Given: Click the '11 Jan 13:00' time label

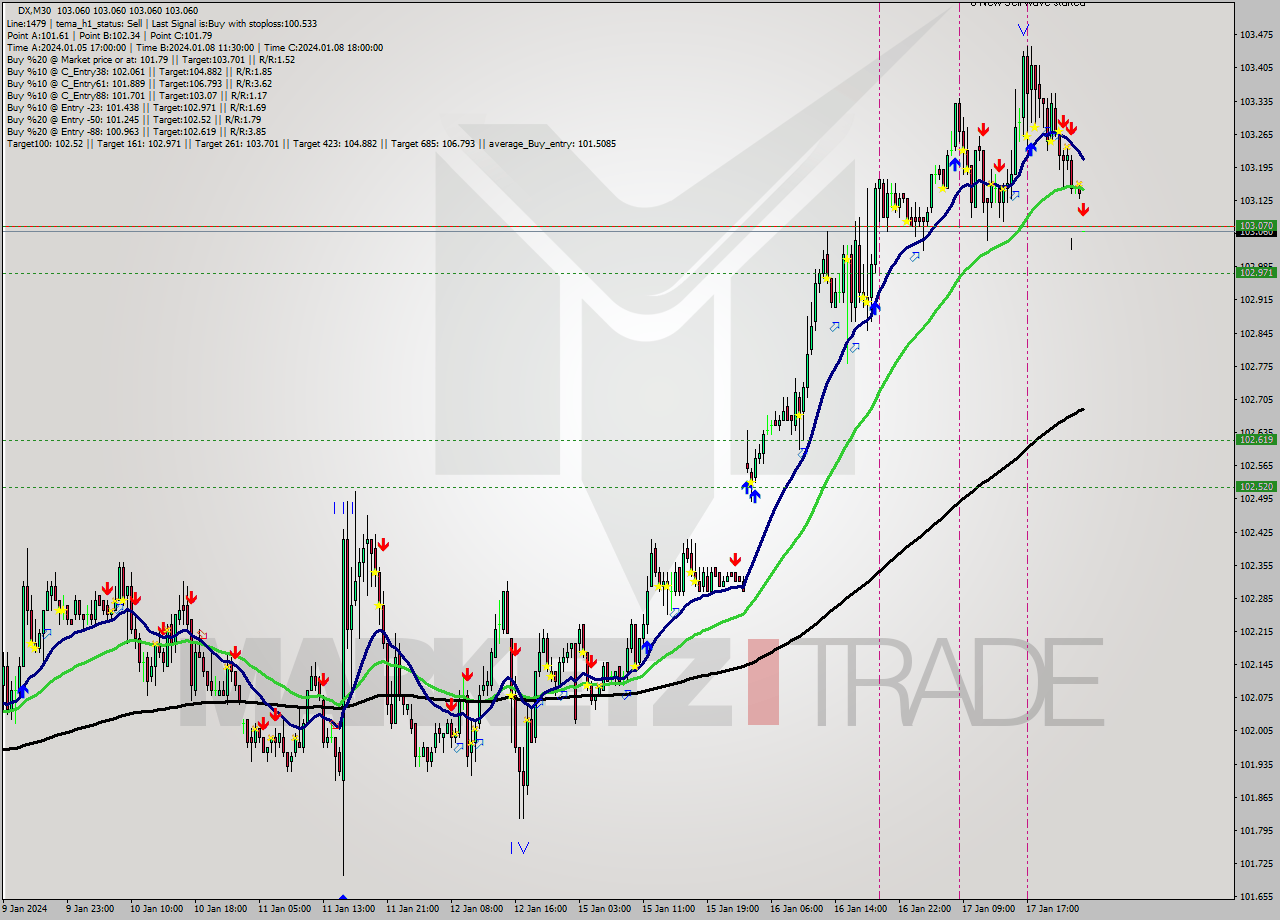Looking at the screenshot, I should pyautogui.click(x=348, y=909).
